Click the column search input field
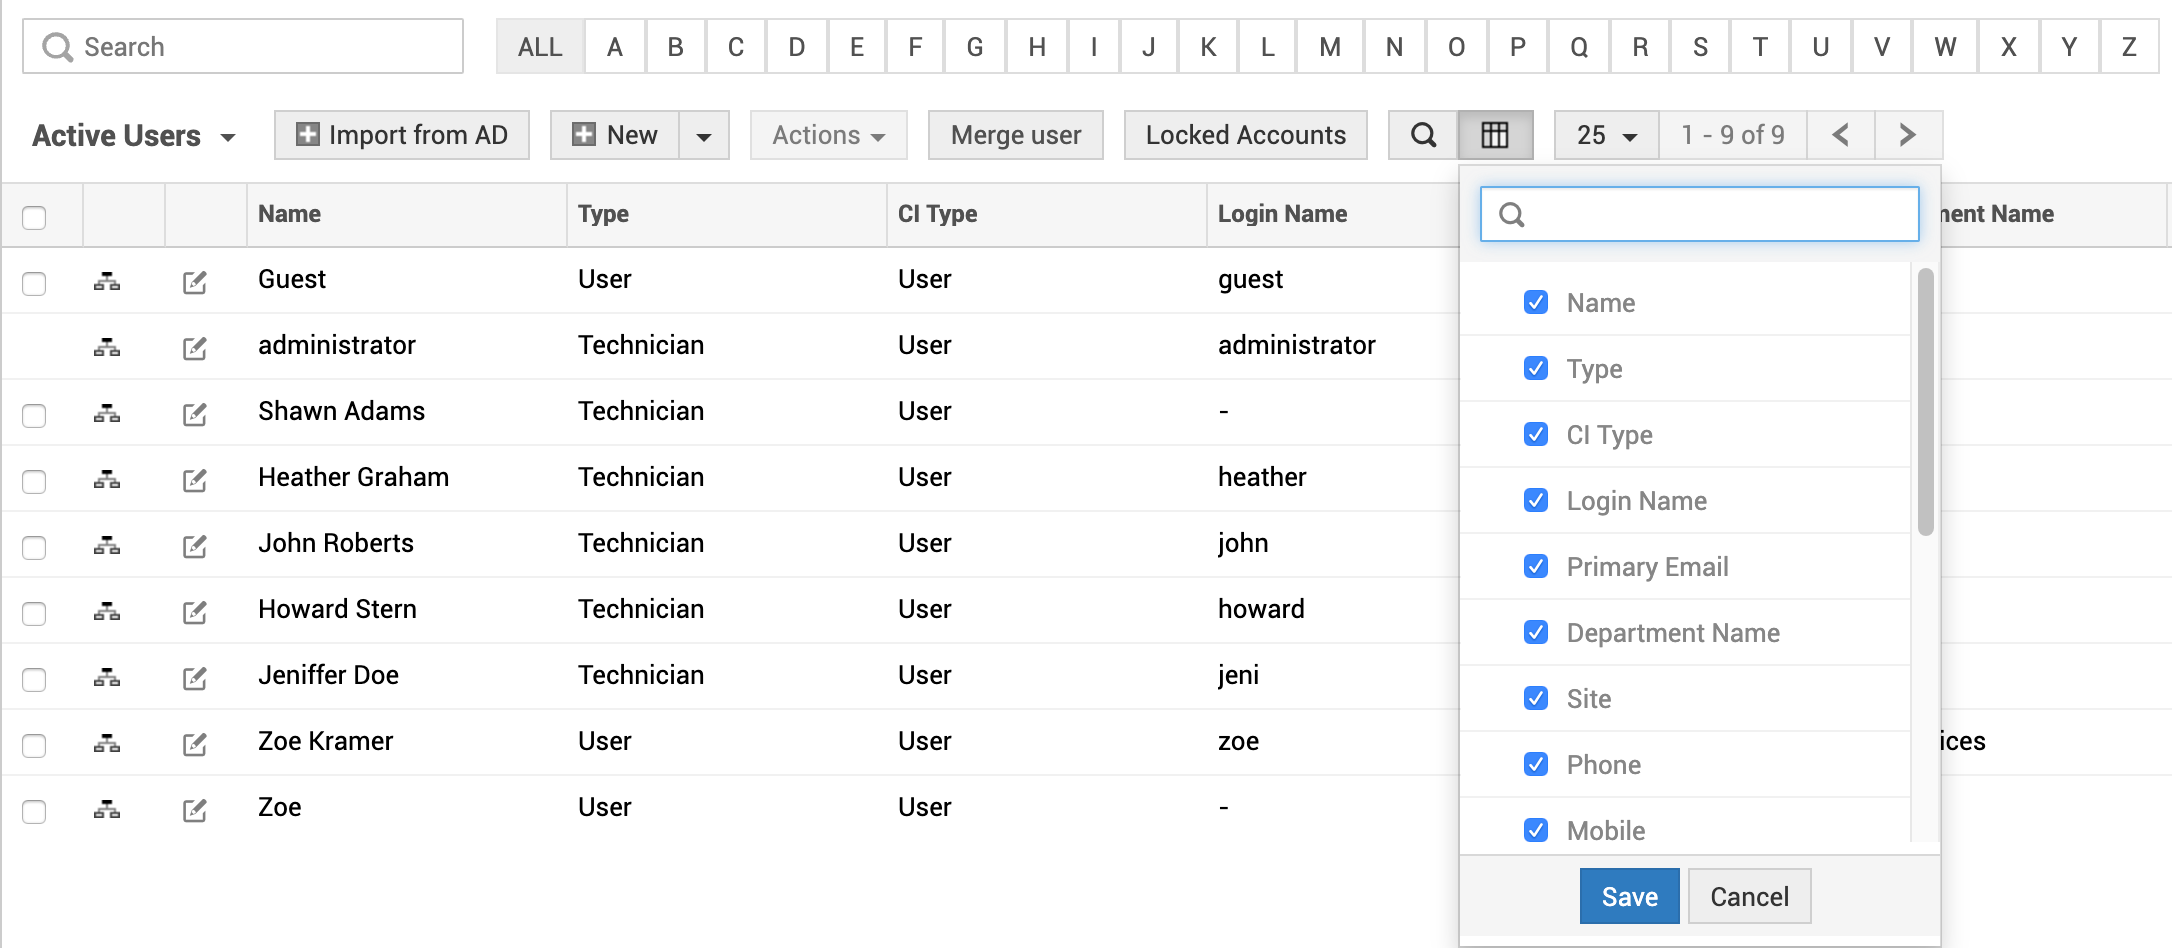 click(1700, 214)
